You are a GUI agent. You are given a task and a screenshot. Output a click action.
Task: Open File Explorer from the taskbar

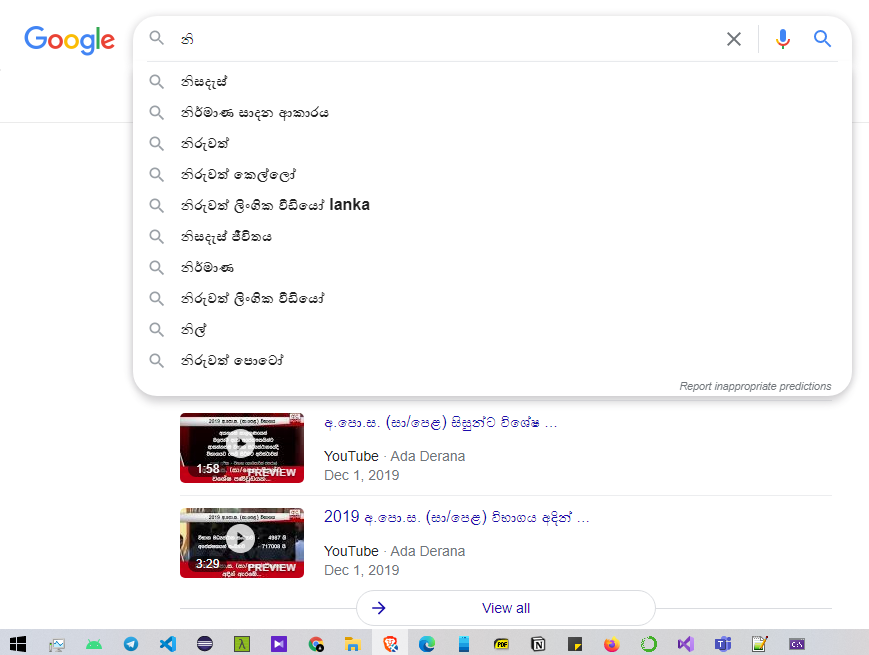352,644
